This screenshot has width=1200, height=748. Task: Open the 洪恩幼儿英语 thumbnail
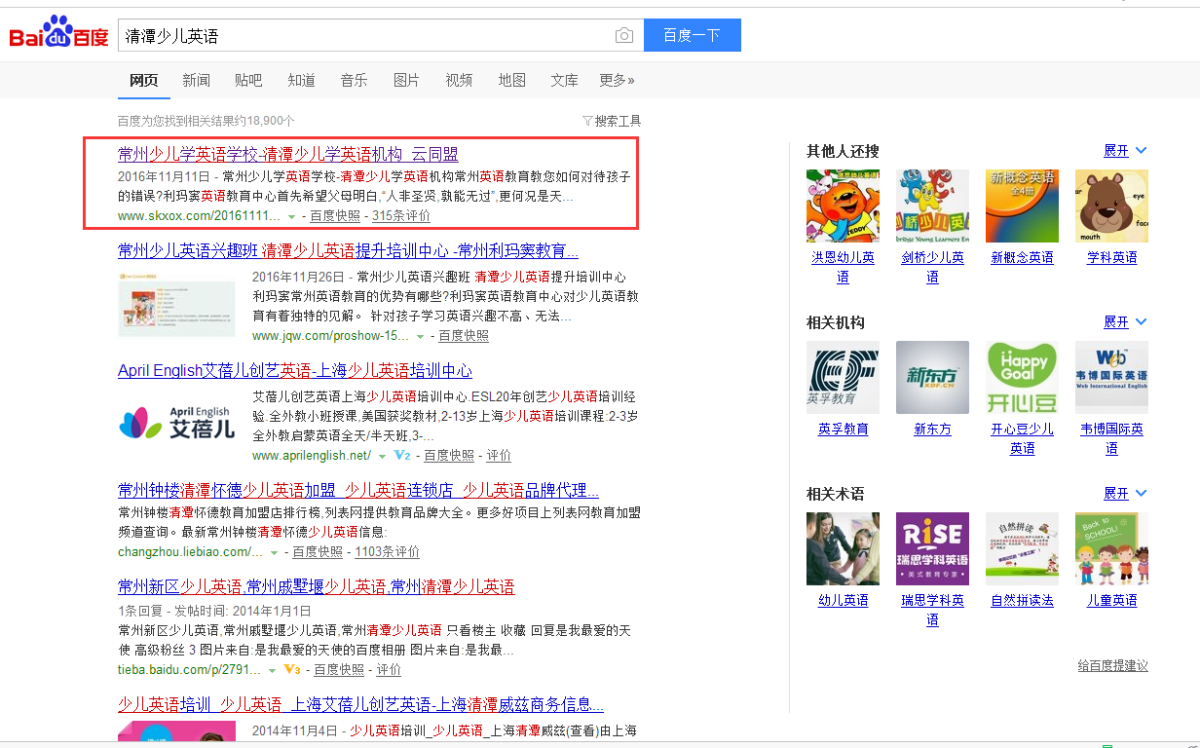(x=842, y=205)
